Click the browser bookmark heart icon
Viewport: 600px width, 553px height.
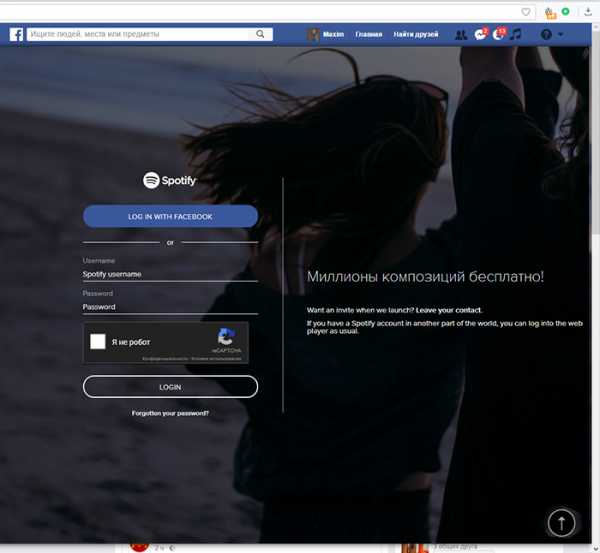[x=526, y=12]
